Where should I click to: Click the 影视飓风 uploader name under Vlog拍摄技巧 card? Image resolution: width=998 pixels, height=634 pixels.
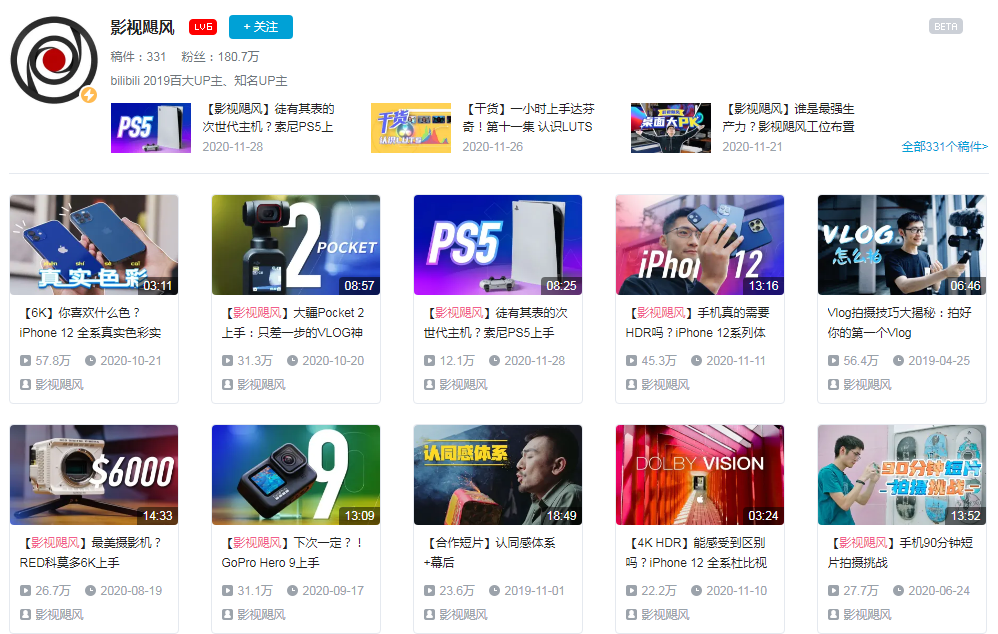click(x=868, y=384)
